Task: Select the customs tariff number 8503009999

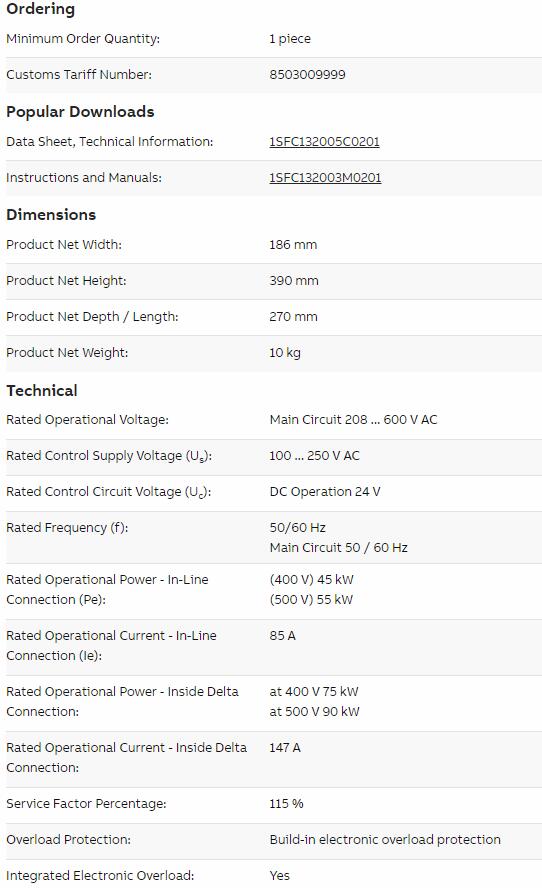Action: coord(307,75)
